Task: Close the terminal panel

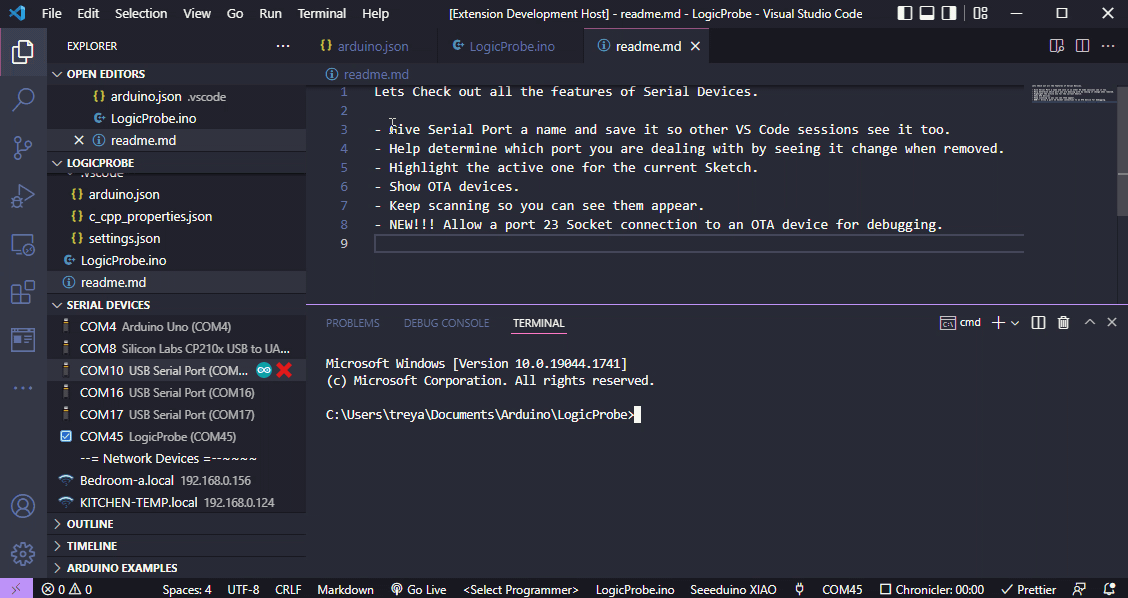Action: (x=1111, y=323)
